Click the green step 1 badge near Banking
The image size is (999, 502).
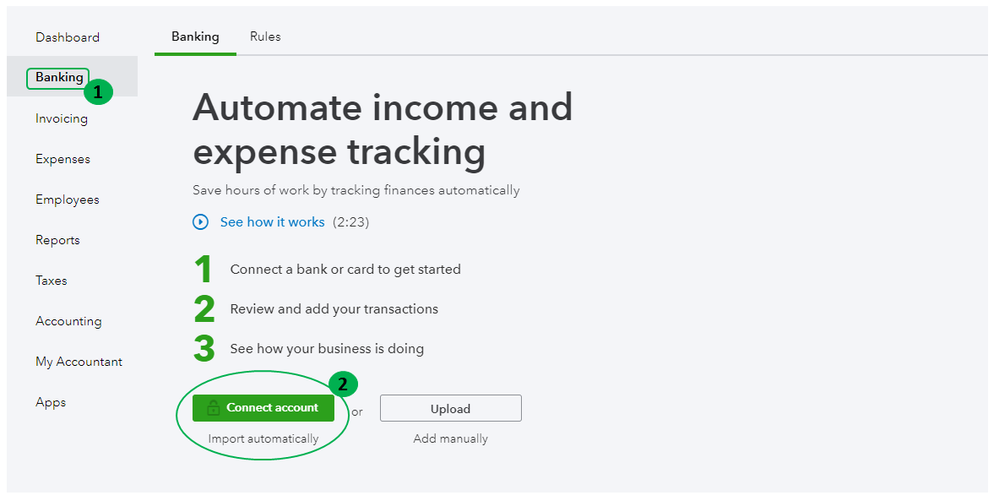tap(97, 91)
